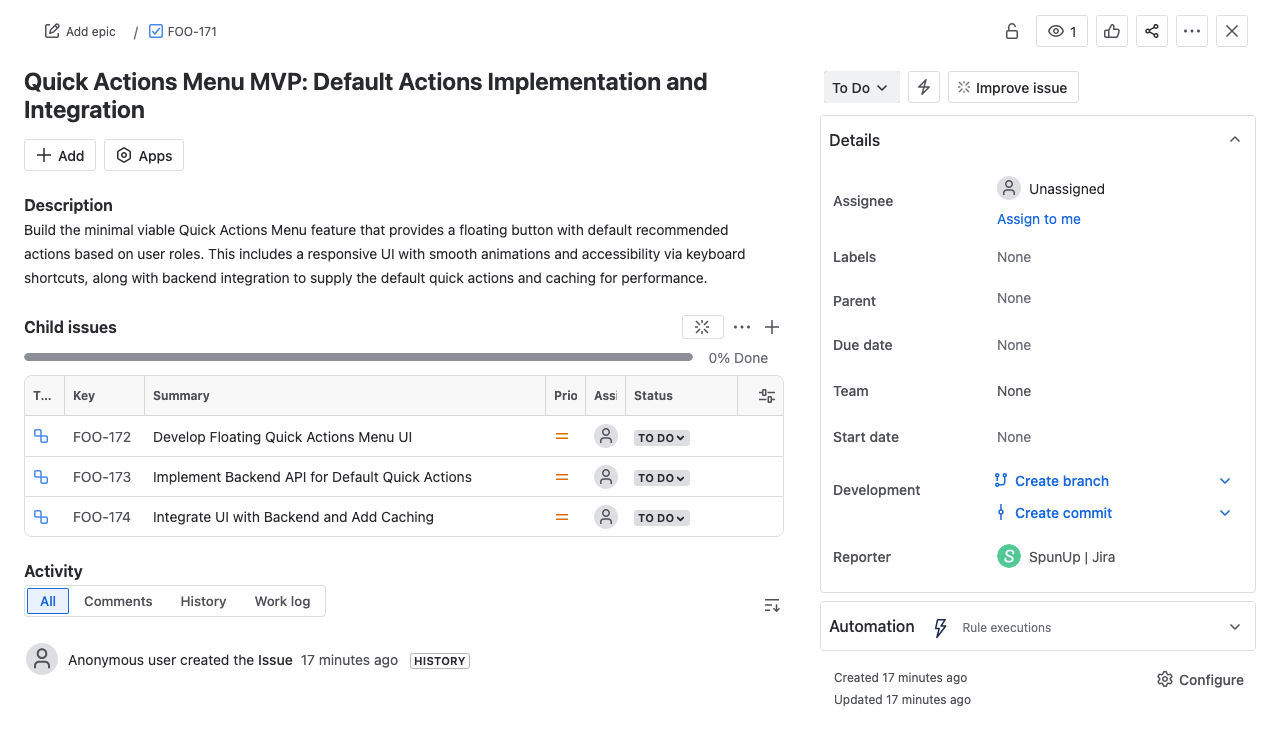Open the To Do status dropdown
The image size is (1278, 741).
click(x=861, y=87)
